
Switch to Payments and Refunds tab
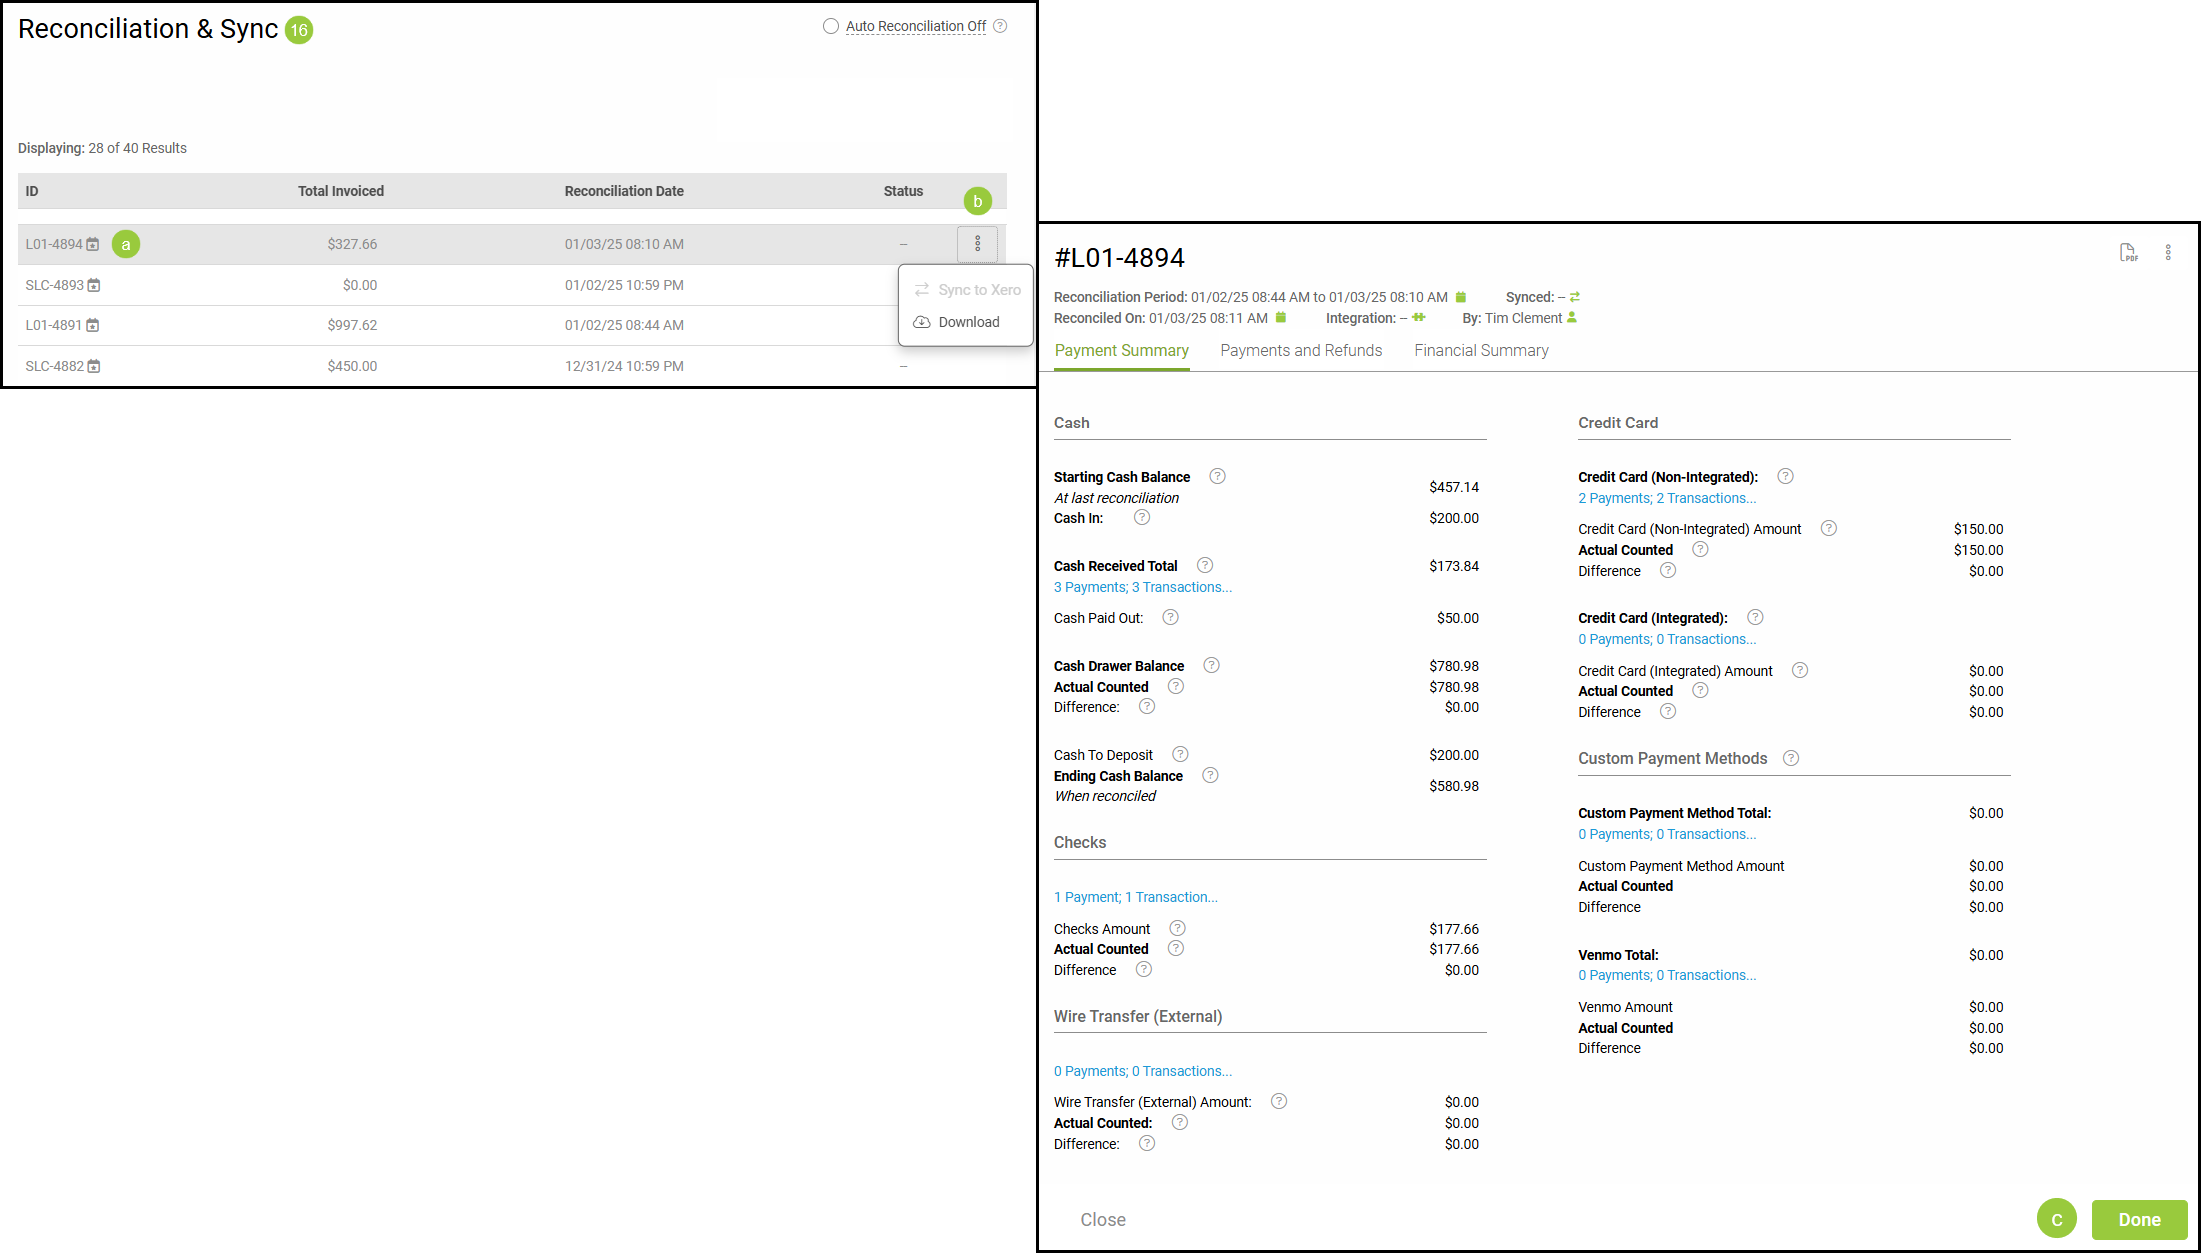click(1300, 350)
